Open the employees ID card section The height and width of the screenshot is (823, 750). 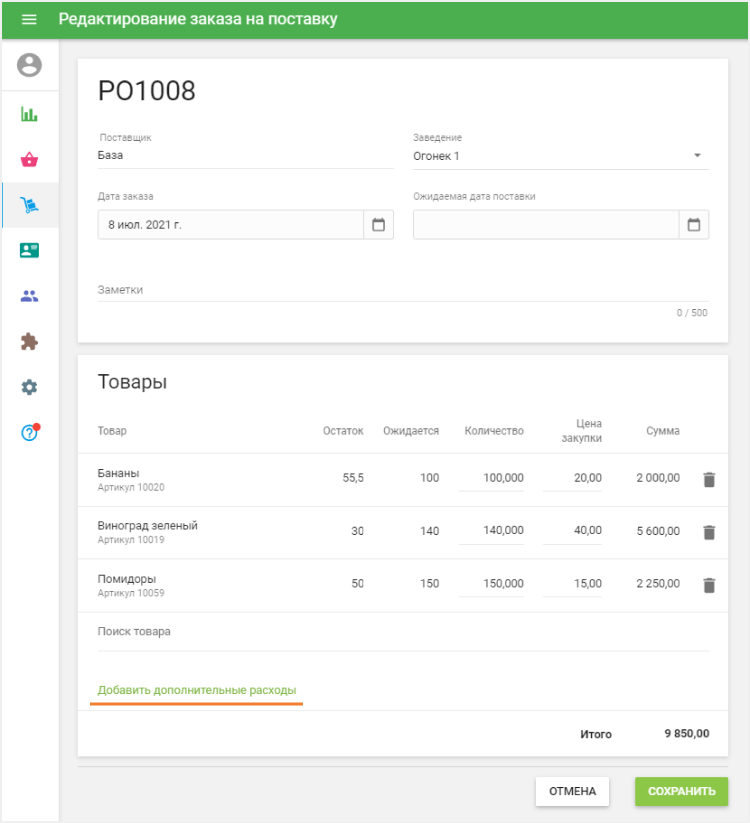pos(30,250)
